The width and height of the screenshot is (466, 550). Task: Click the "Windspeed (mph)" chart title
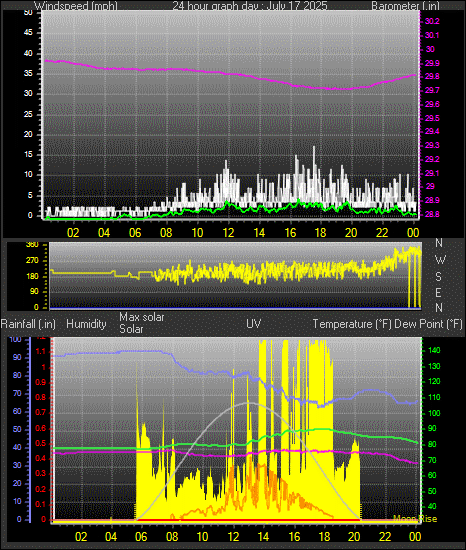tap(76, 6)
